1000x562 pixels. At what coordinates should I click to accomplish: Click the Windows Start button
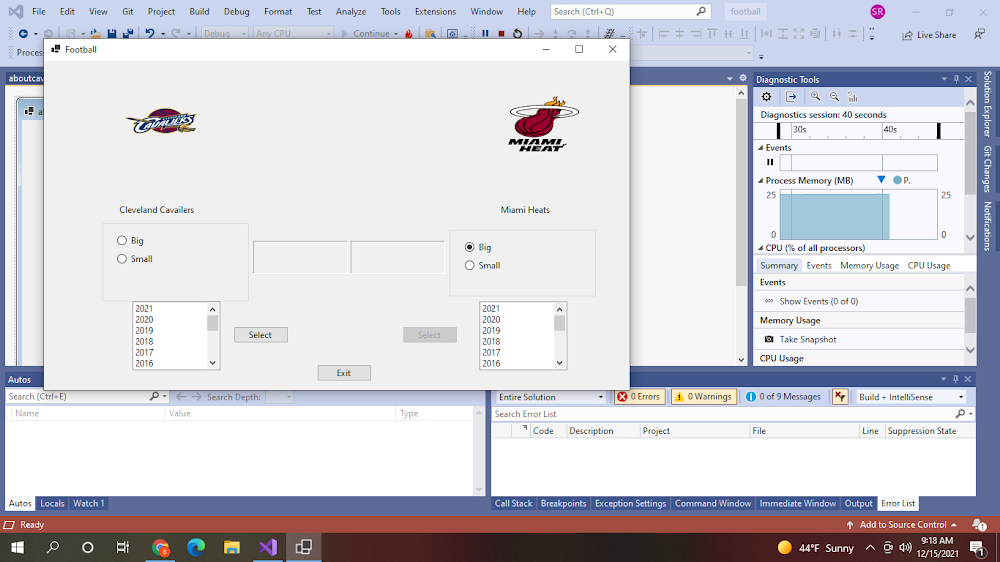[17, 547]
